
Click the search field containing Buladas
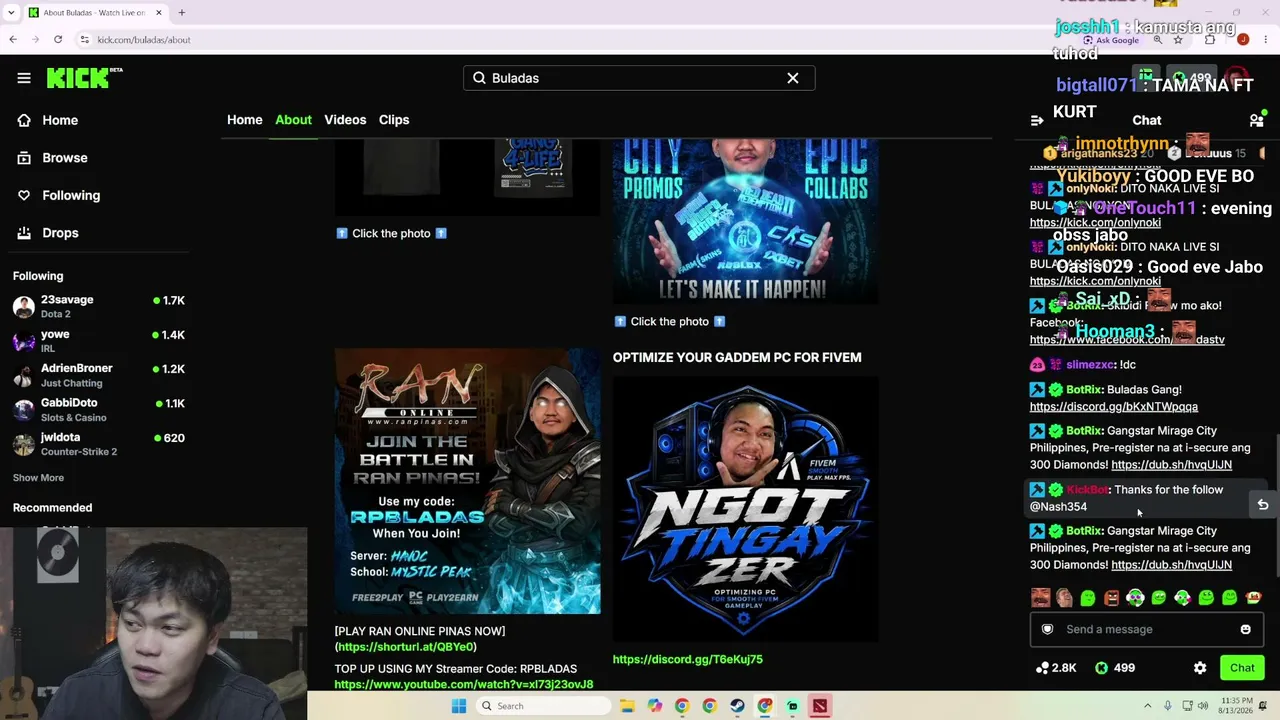coord(638,78)
